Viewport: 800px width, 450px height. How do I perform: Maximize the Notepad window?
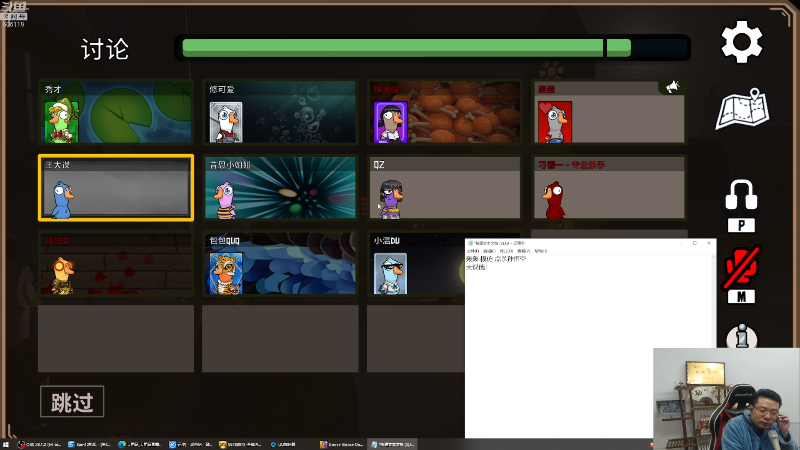click(694, 243)
